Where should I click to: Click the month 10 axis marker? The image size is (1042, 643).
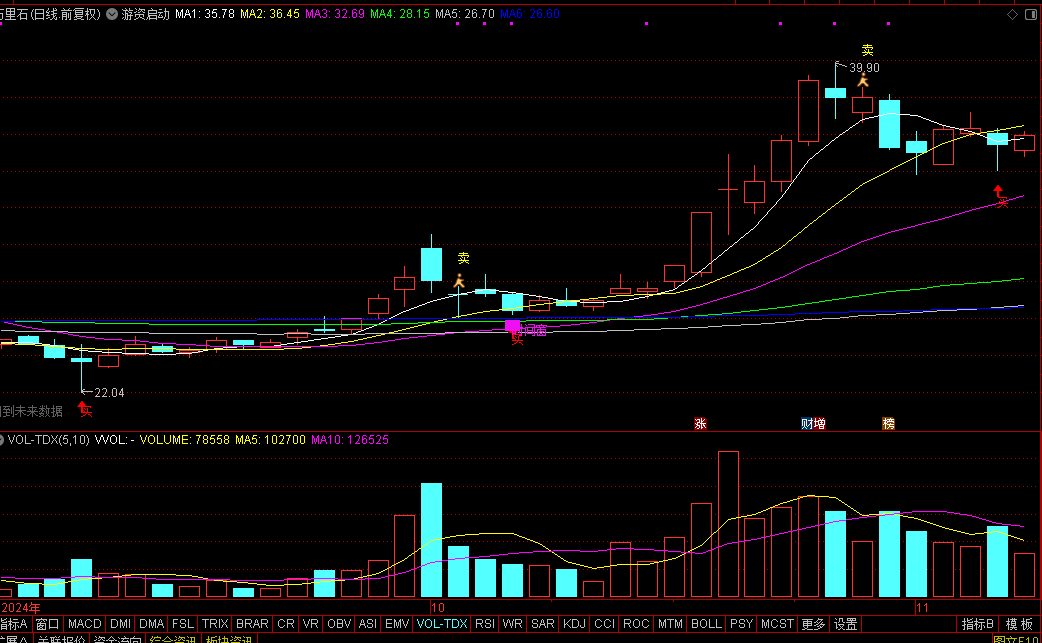point(437,607)
